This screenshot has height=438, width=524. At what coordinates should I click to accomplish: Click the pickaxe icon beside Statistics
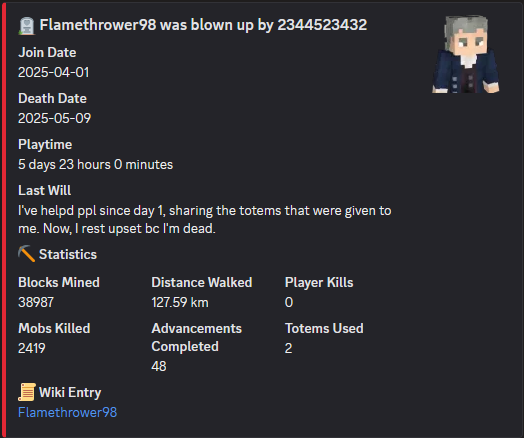point(26,254)
